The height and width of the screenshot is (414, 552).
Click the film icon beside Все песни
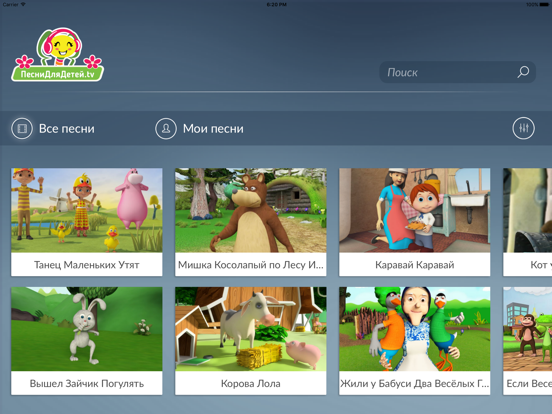22,128
